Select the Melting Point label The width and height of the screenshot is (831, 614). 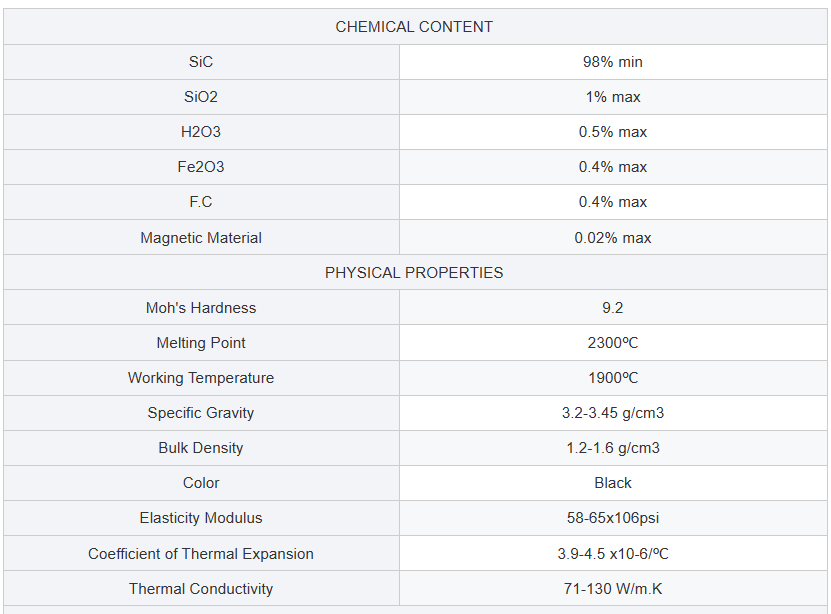201,343
